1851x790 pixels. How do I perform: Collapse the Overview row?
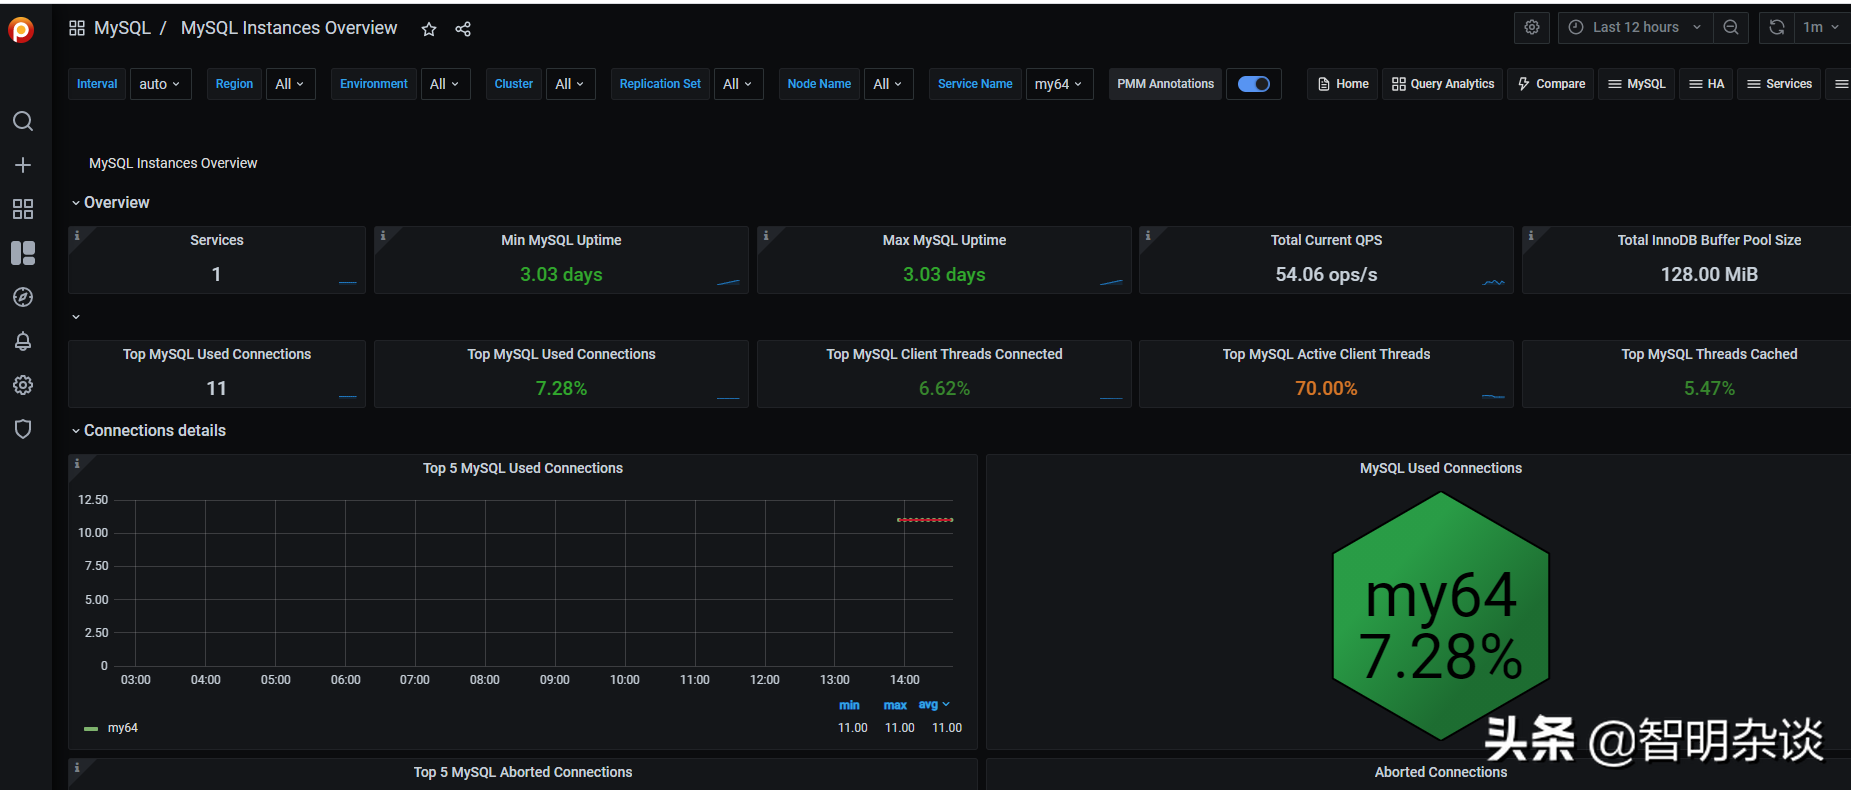tap(76, 203)
